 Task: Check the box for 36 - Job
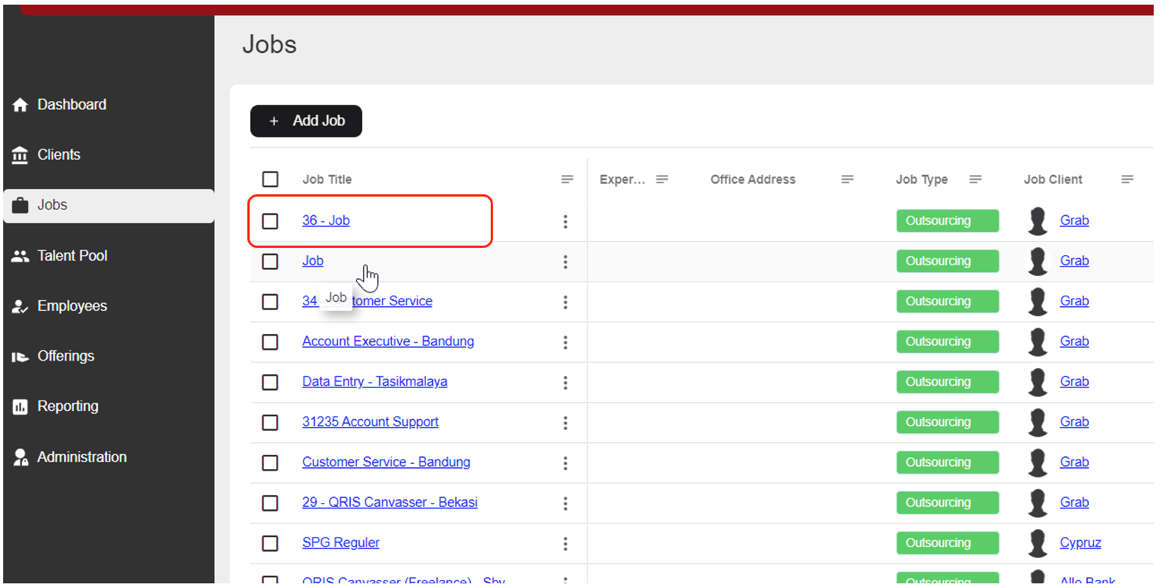point(270,221)
